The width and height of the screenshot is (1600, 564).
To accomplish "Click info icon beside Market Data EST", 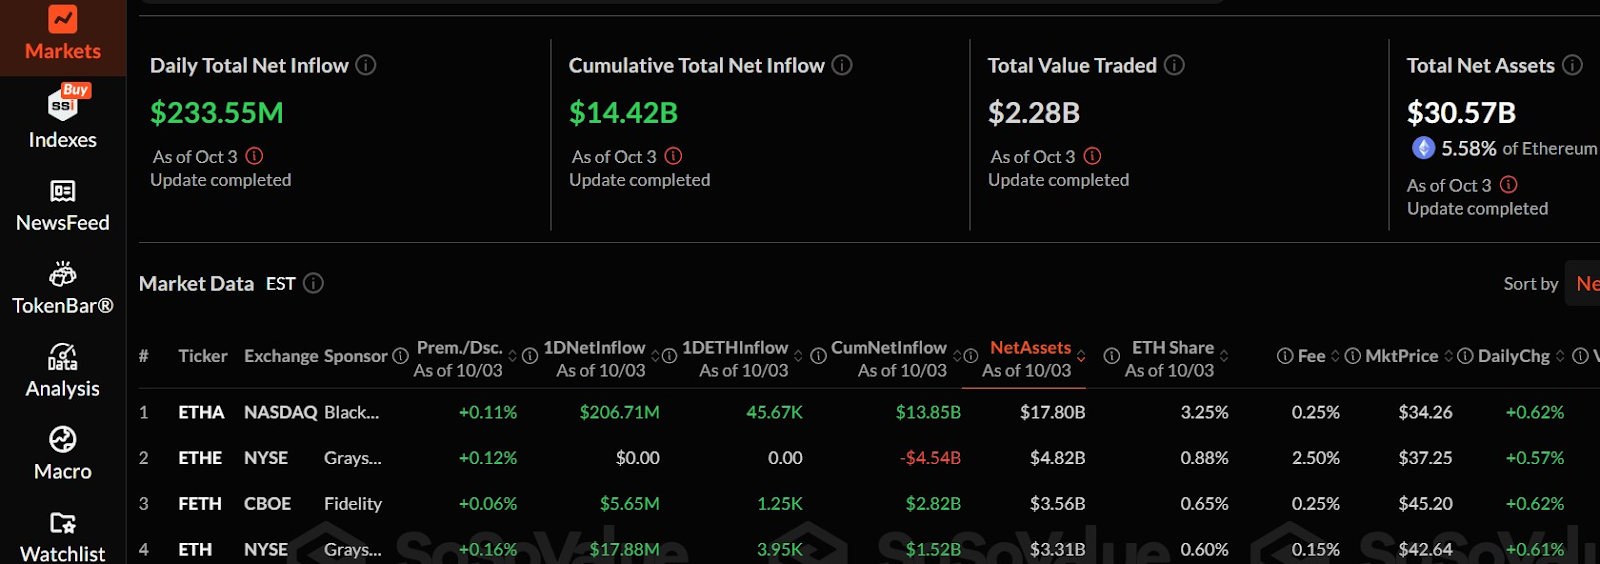I will [313, 283].
